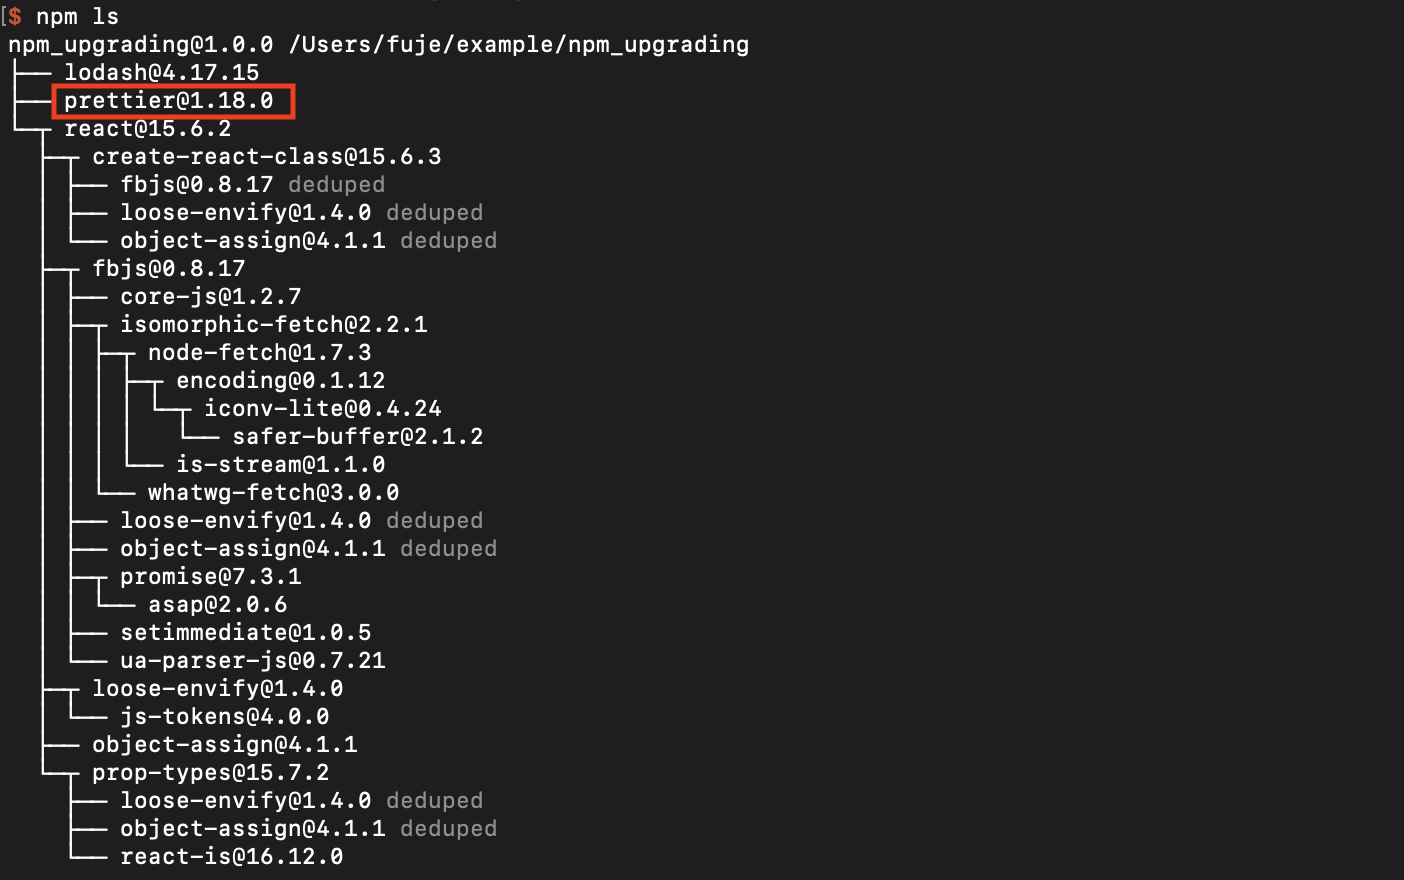The height and width of the screenshot is (880, 1404).
Task: Click the react@15.6.2 tree node
Action: click(147, 129)
